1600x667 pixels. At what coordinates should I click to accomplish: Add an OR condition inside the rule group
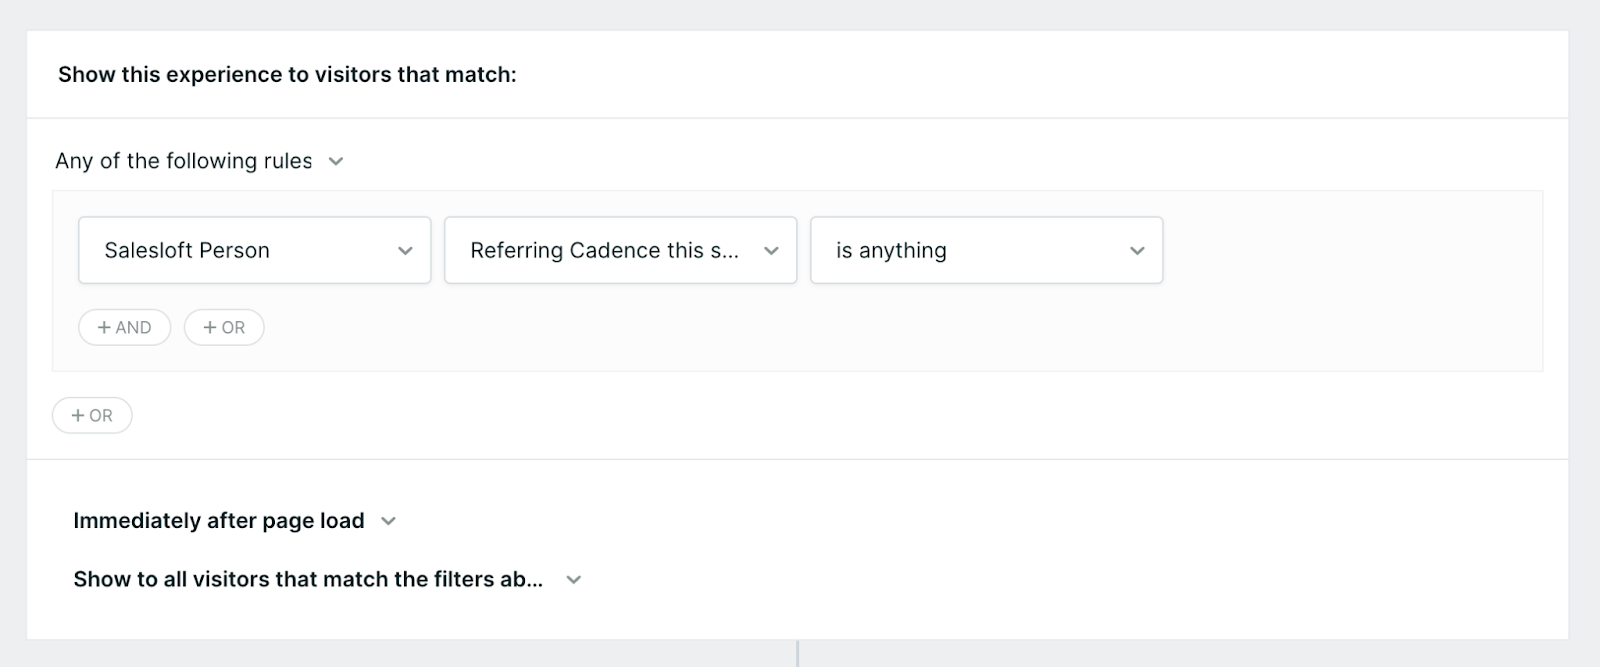point(224,327)
